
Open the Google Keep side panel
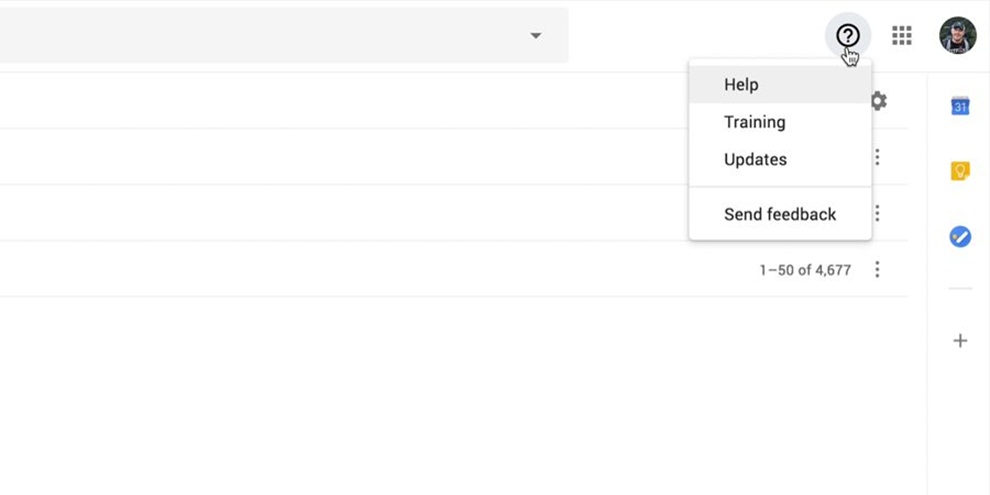coord(960,171)
